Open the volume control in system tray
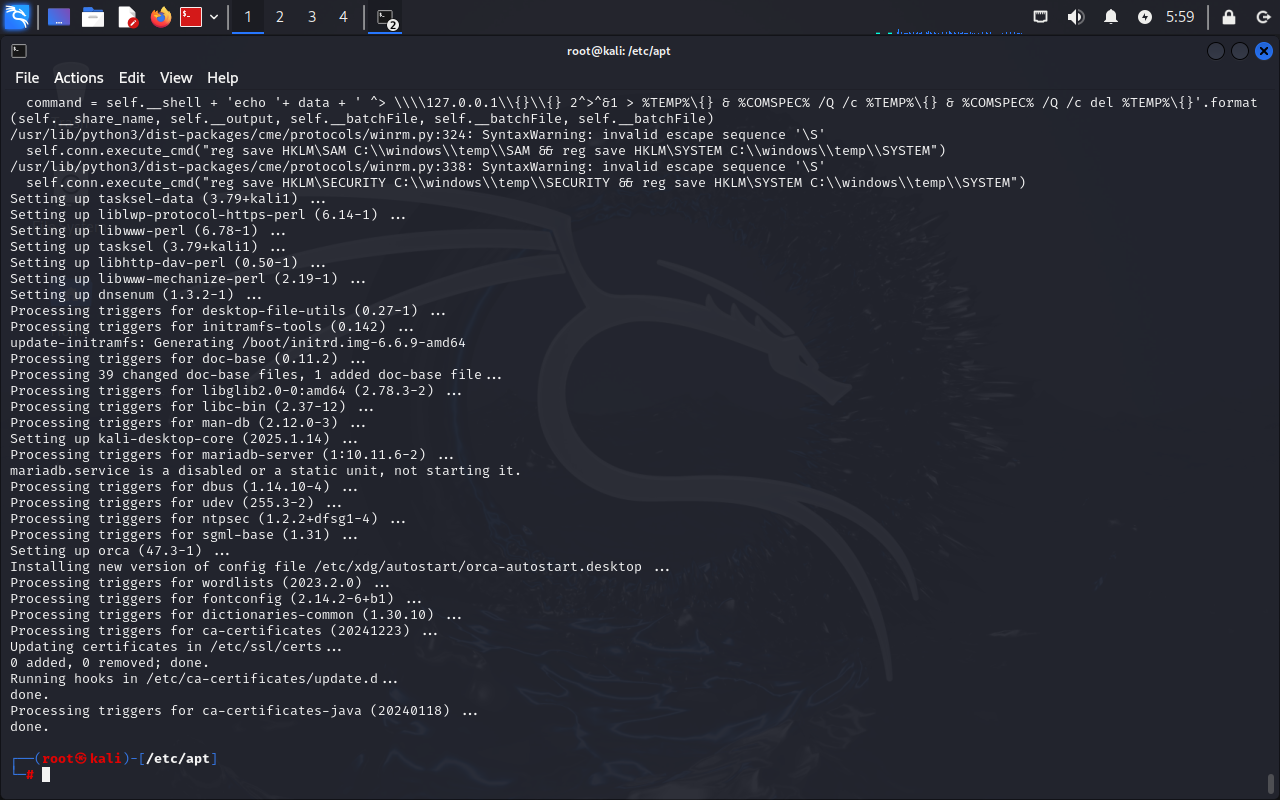 tap(1076, 17)
